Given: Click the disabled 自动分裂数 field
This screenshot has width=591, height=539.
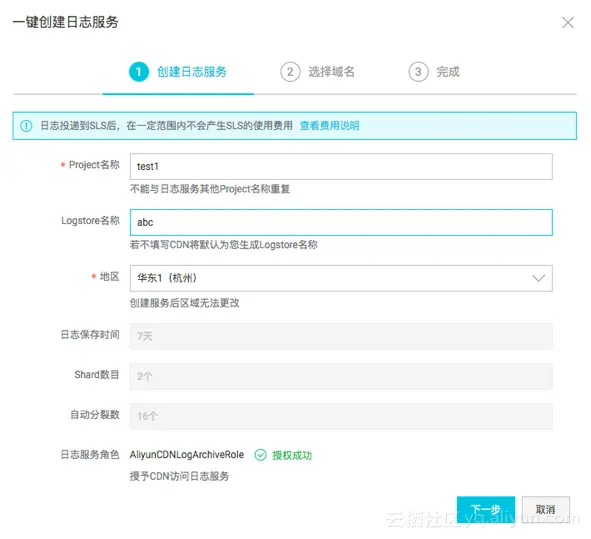Looking at the screenshot, I should pyautogui.click(x=341, y=416).
